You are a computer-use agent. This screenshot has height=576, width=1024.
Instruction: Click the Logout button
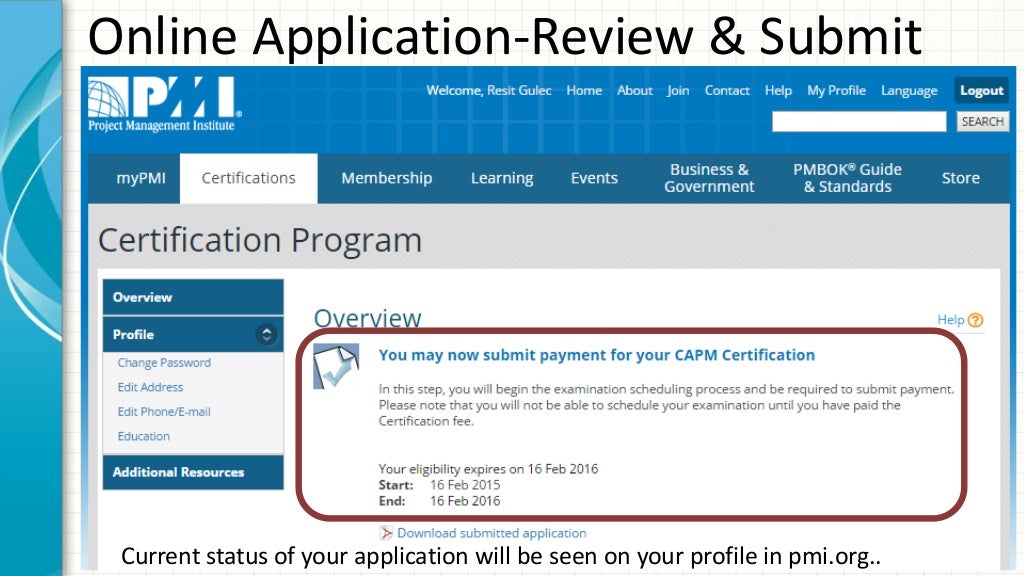pyautogui.click(x=982, y=91)
